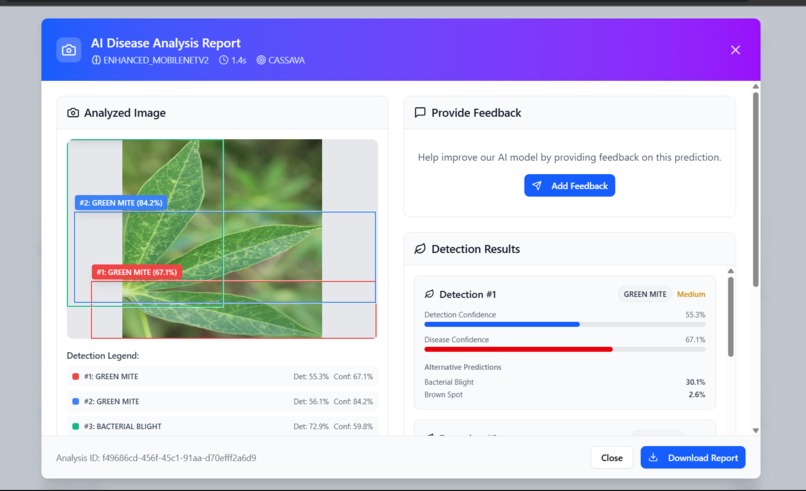Image resolution: width=806 pixels, height=491 pixels.
Task: Click the 30.1% value for Bacterial Blight
Action: point(695,382)
